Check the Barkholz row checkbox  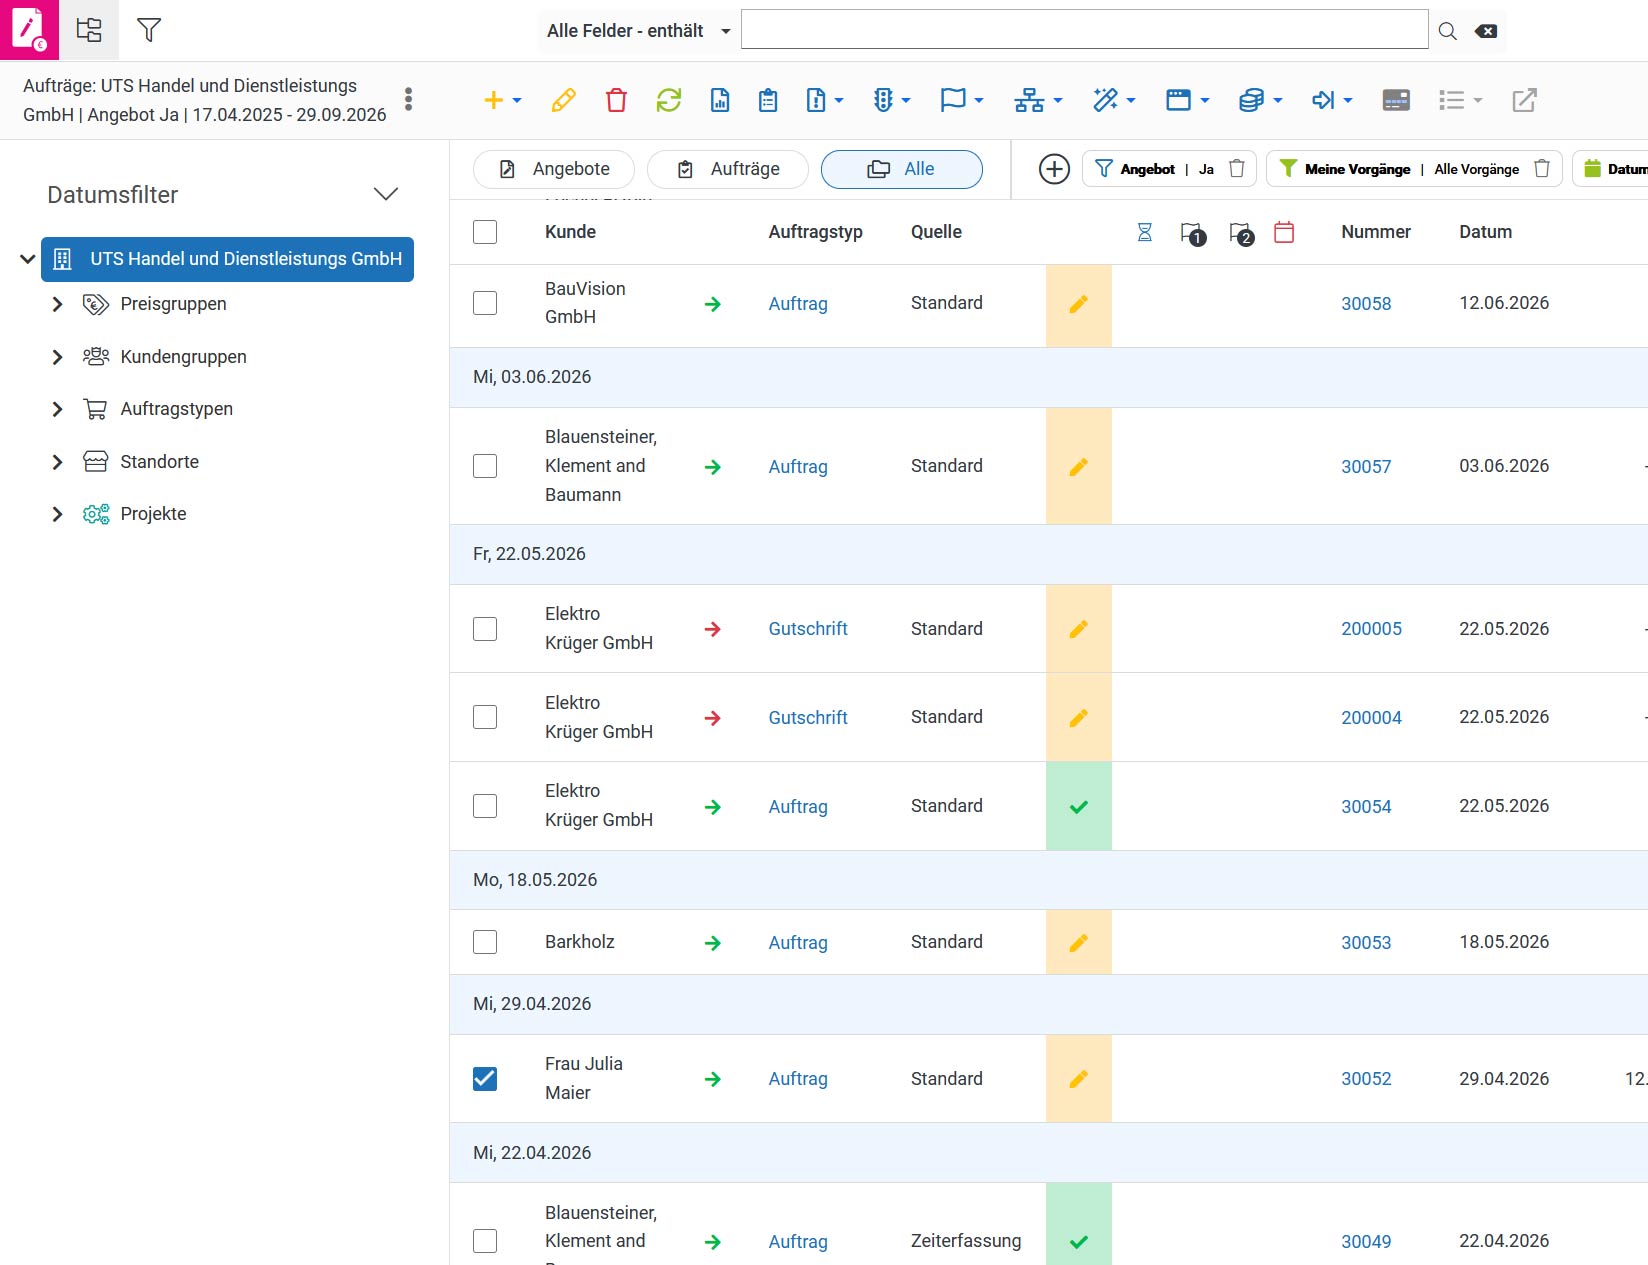click(485, 942)
